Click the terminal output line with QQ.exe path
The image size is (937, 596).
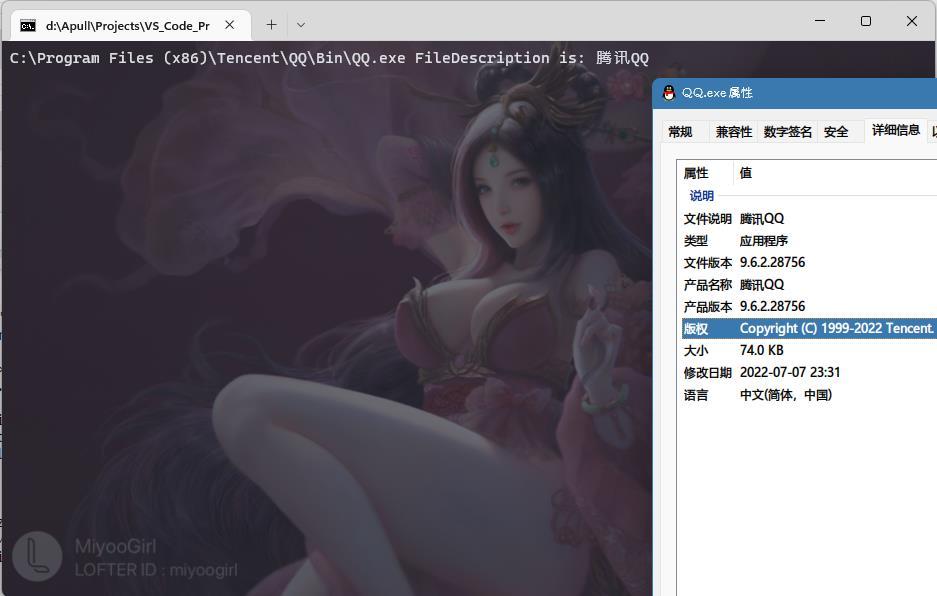tap(329, 58)
